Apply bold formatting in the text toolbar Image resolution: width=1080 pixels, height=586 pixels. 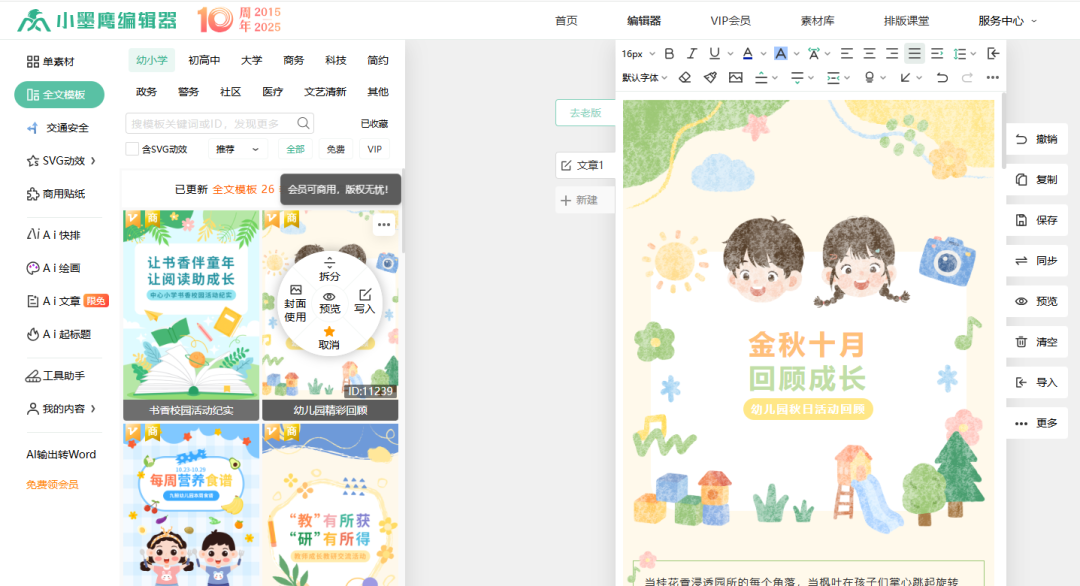(x=668, y=54)
